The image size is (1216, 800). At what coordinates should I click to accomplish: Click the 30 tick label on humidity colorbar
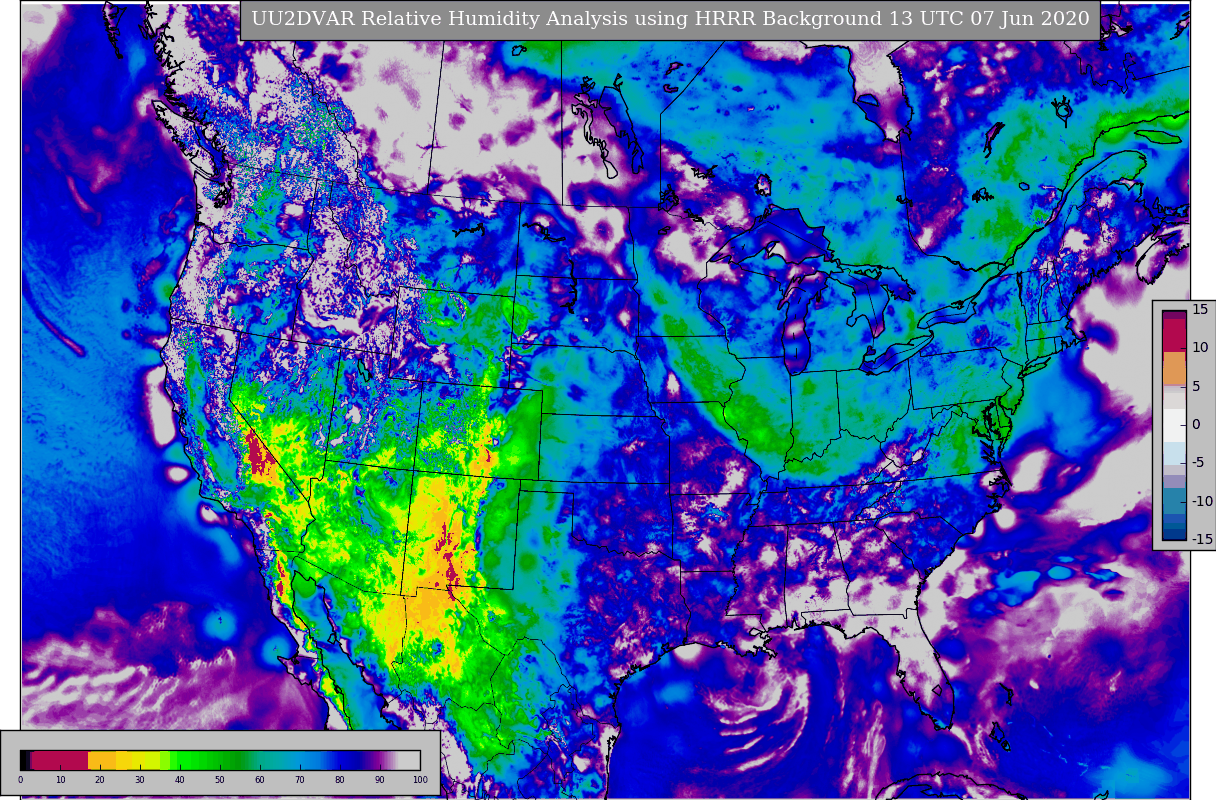(x=140, y=780)
